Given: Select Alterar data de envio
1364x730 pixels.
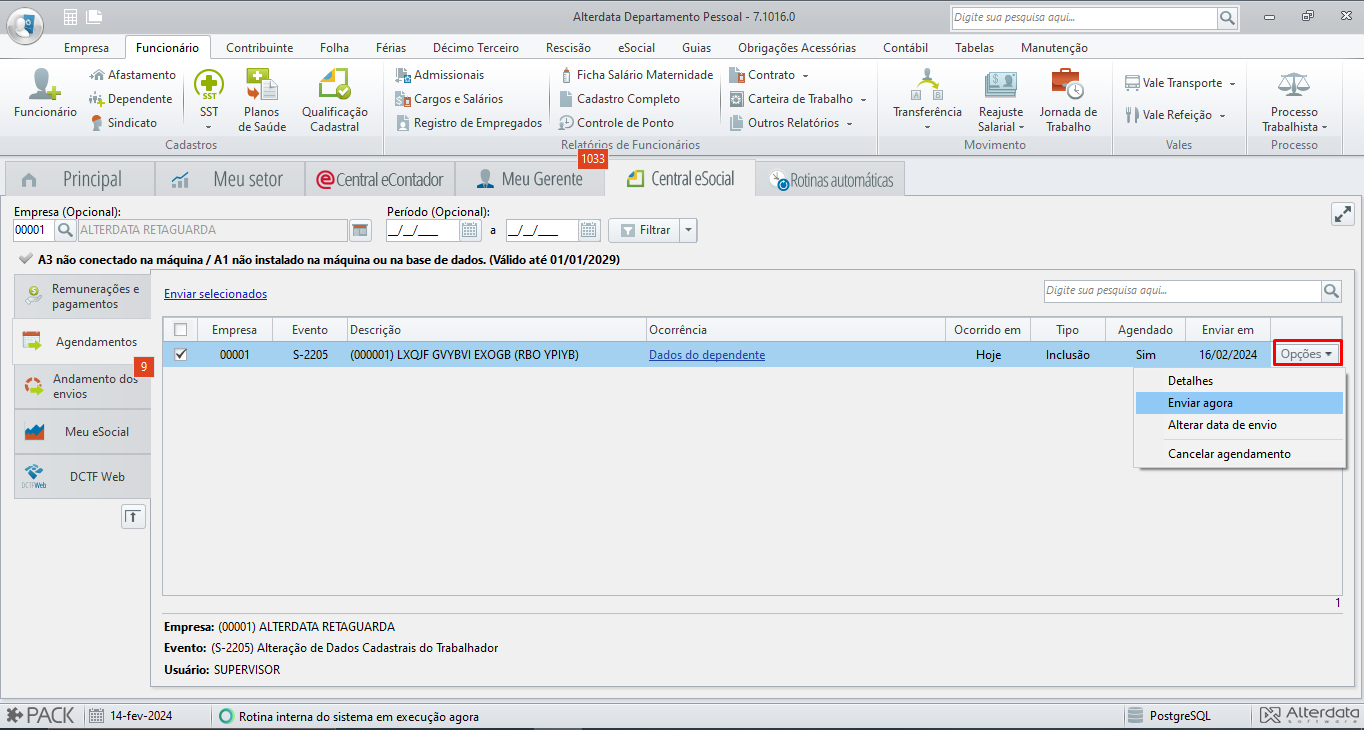Looking at the screenshot, I should coord(1240,425).
